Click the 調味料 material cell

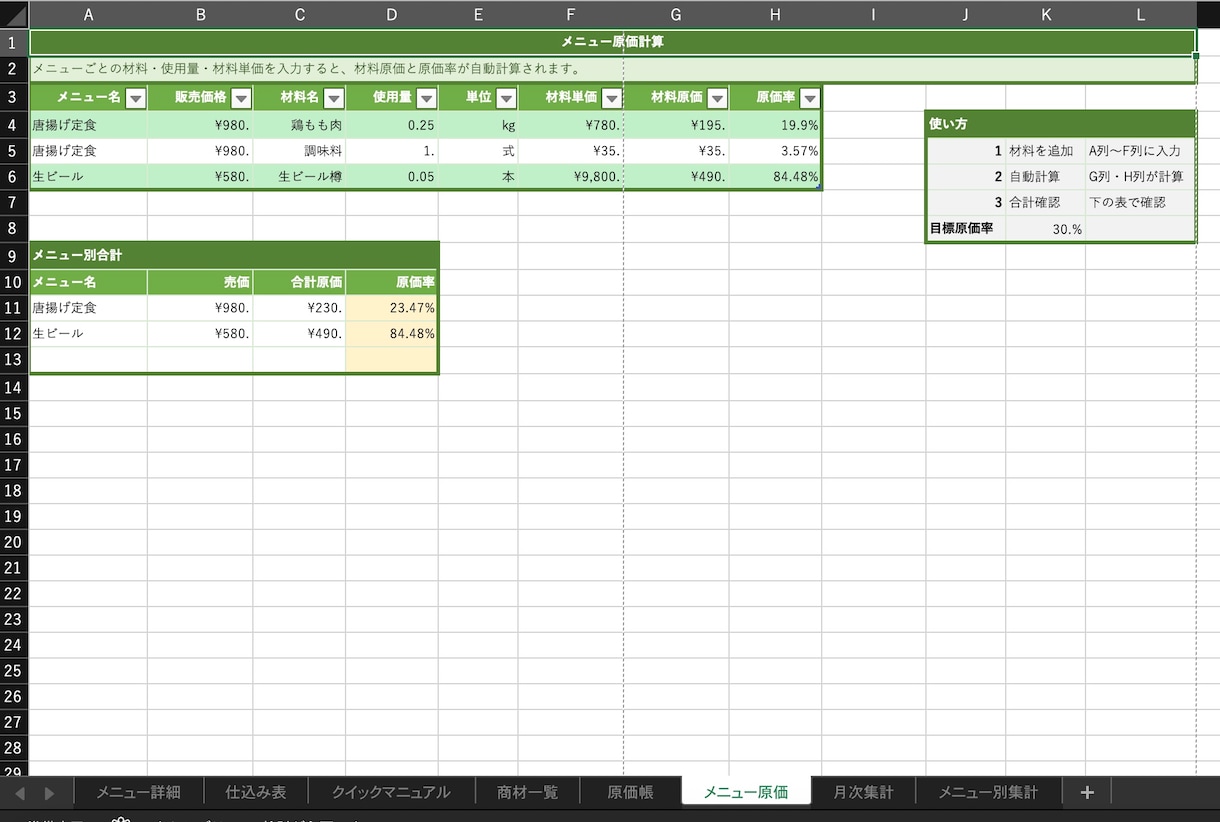point(299,151)
